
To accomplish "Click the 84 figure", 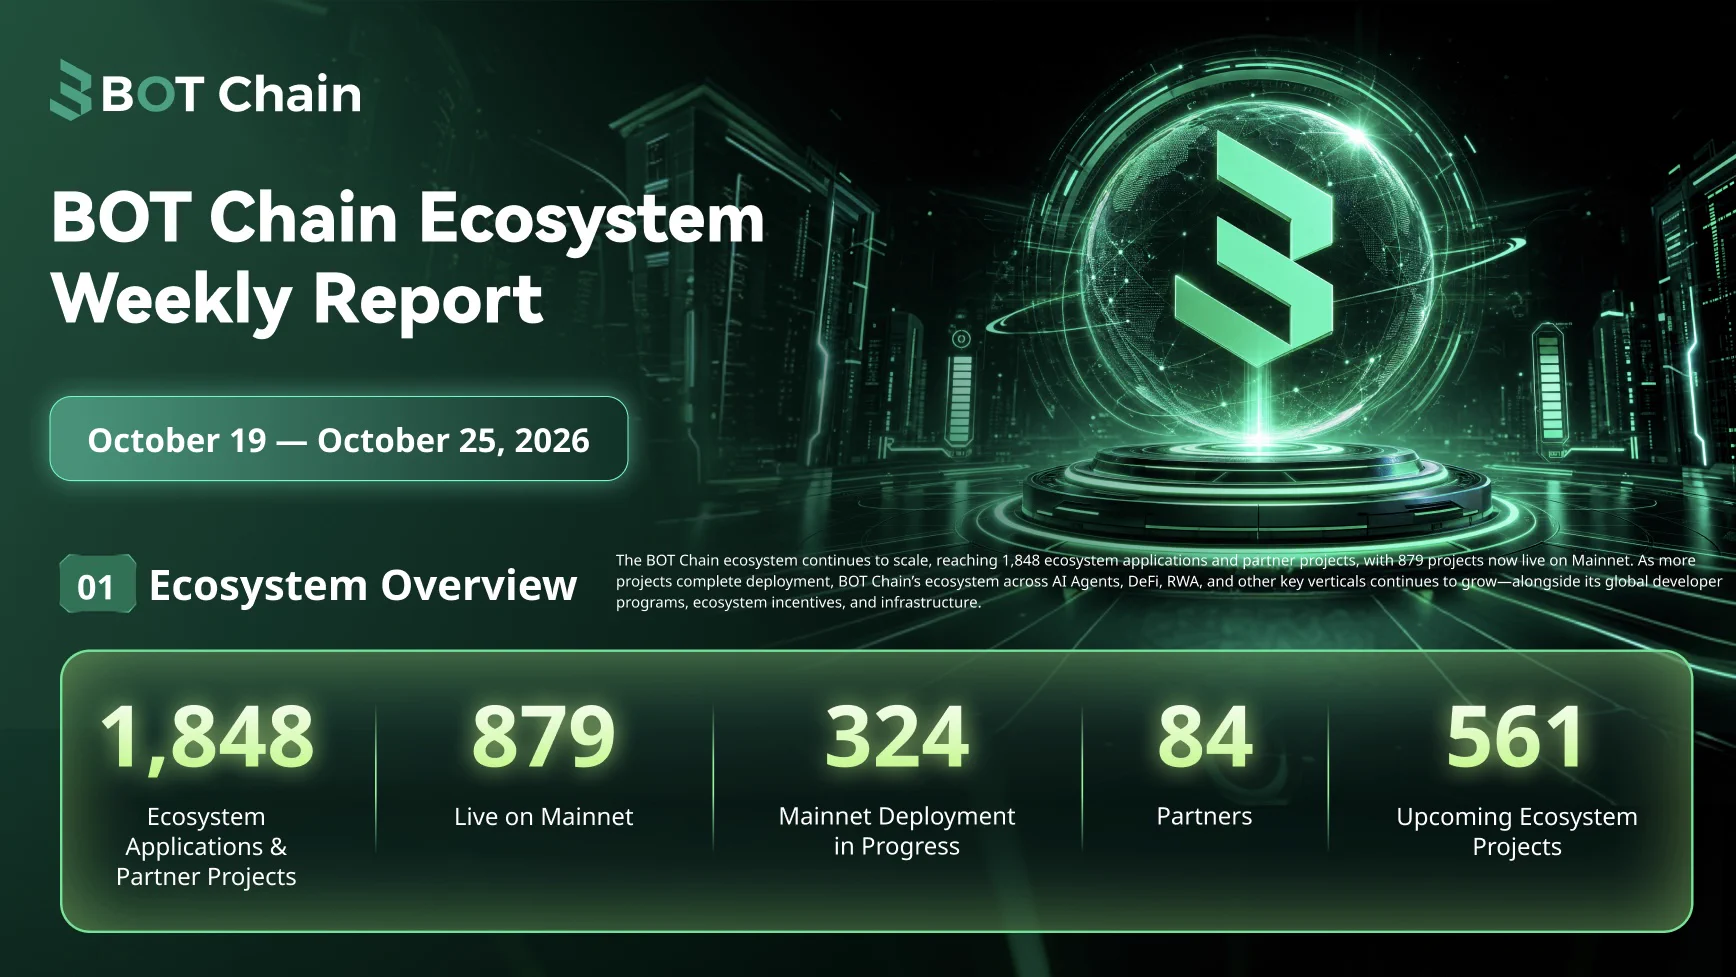I will (x=1205, y=737).
